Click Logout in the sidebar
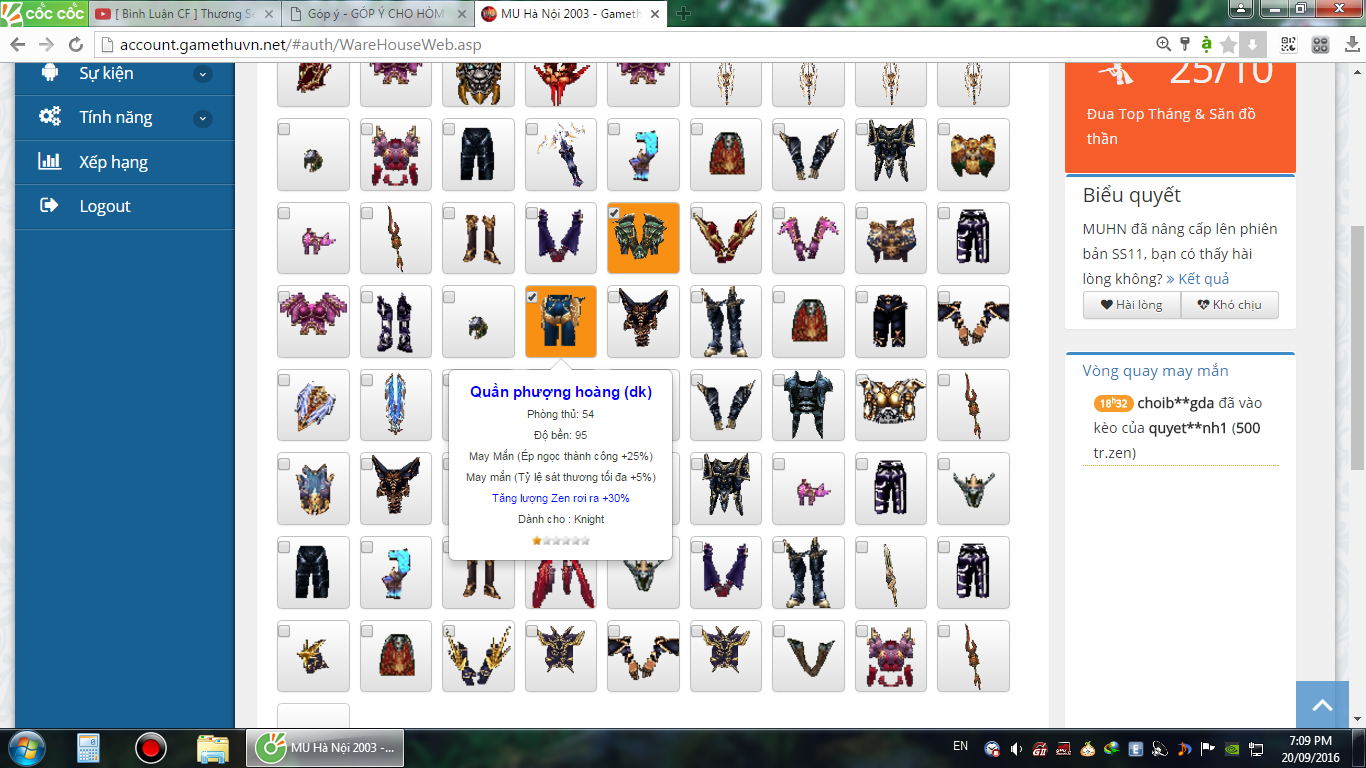 (x=125, y=206)
